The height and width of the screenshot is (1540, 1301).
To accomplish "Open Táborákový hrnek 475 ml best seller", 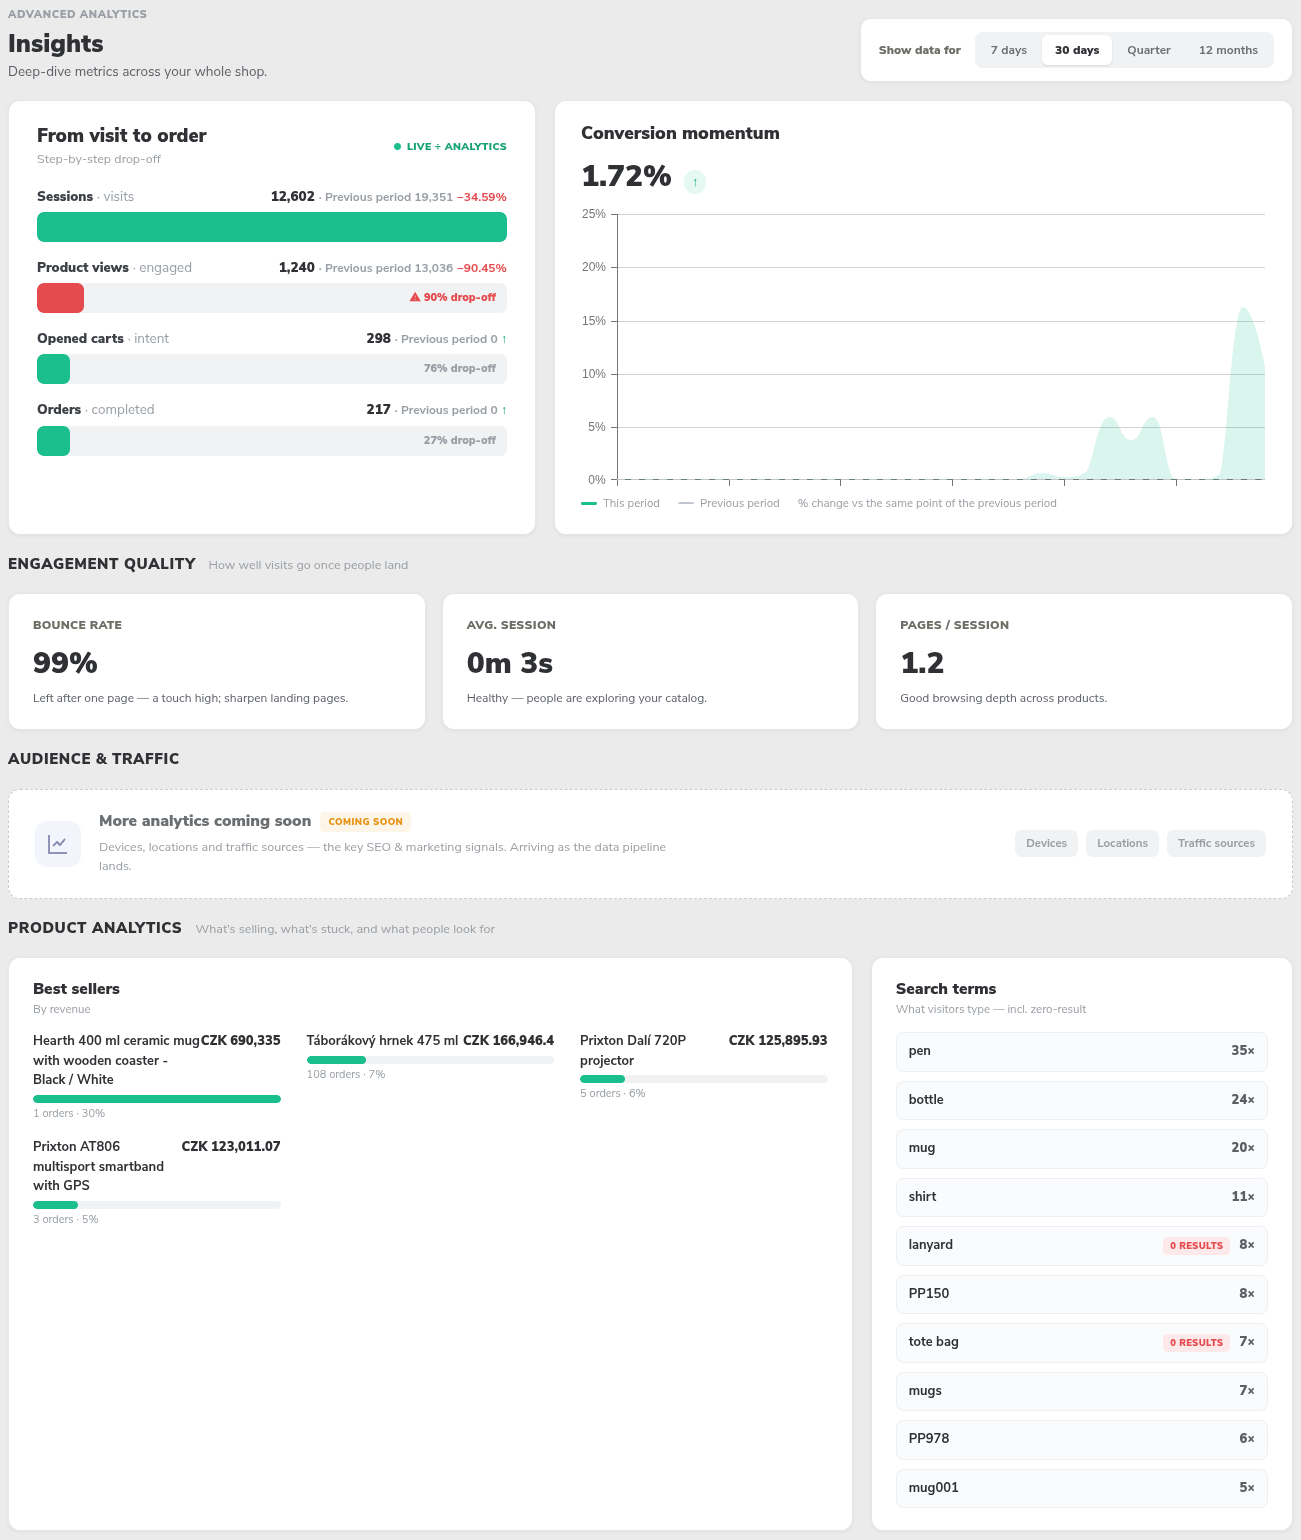I will click(x=430, y=1056).
